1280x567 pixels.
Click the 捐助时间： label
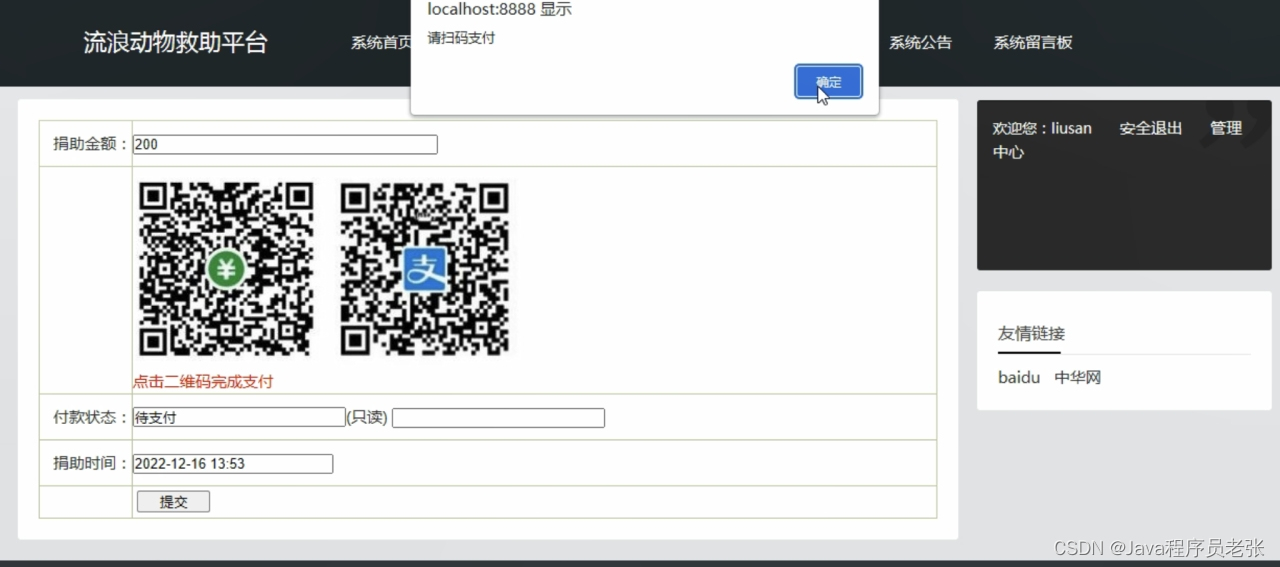pyautogui.click(x=91, y=464)
